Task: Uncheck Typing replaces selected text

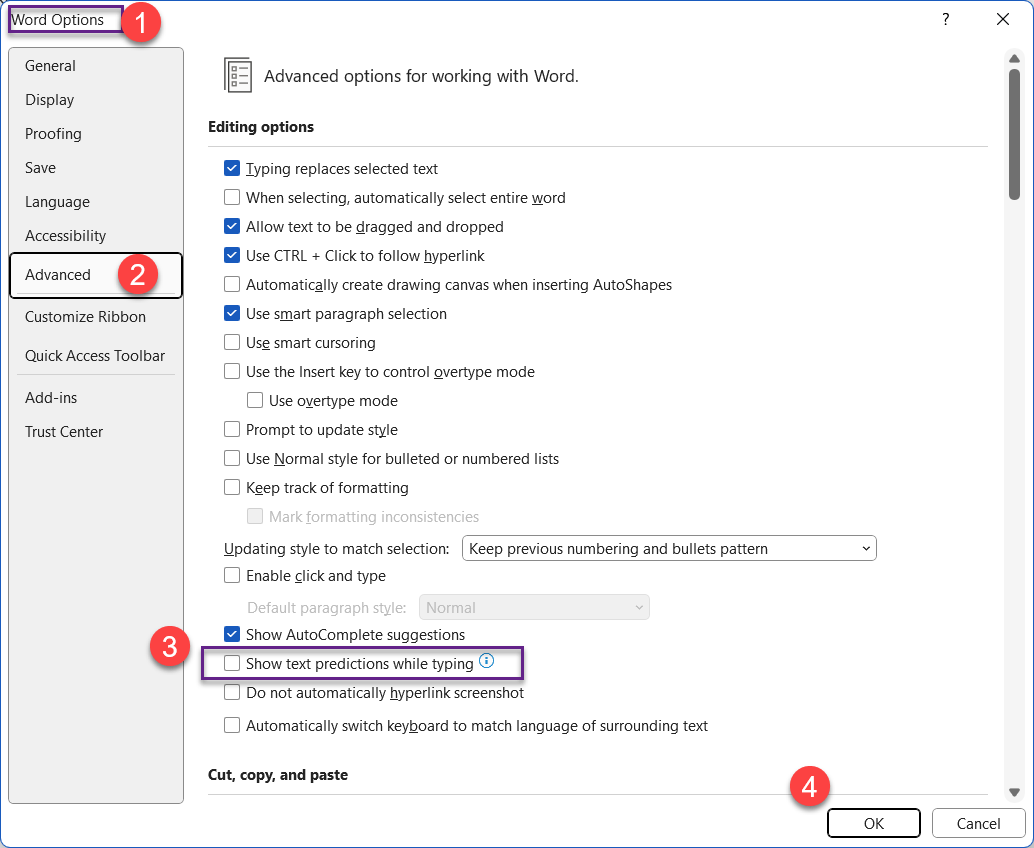Action: pos(231,168)
